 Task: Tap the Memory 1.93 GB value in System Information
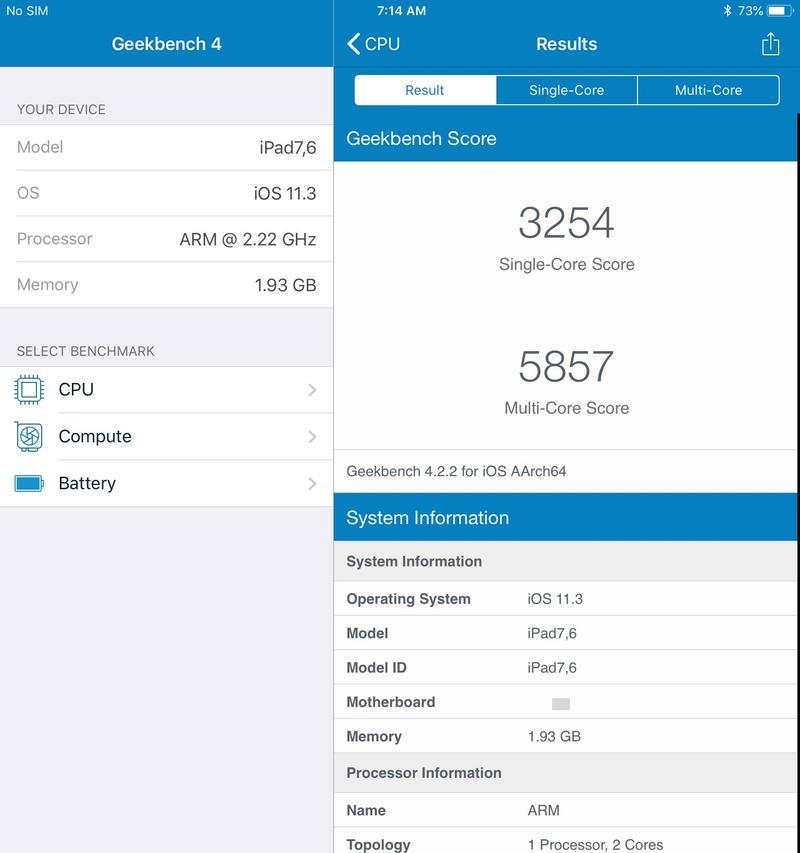[554, 737]
